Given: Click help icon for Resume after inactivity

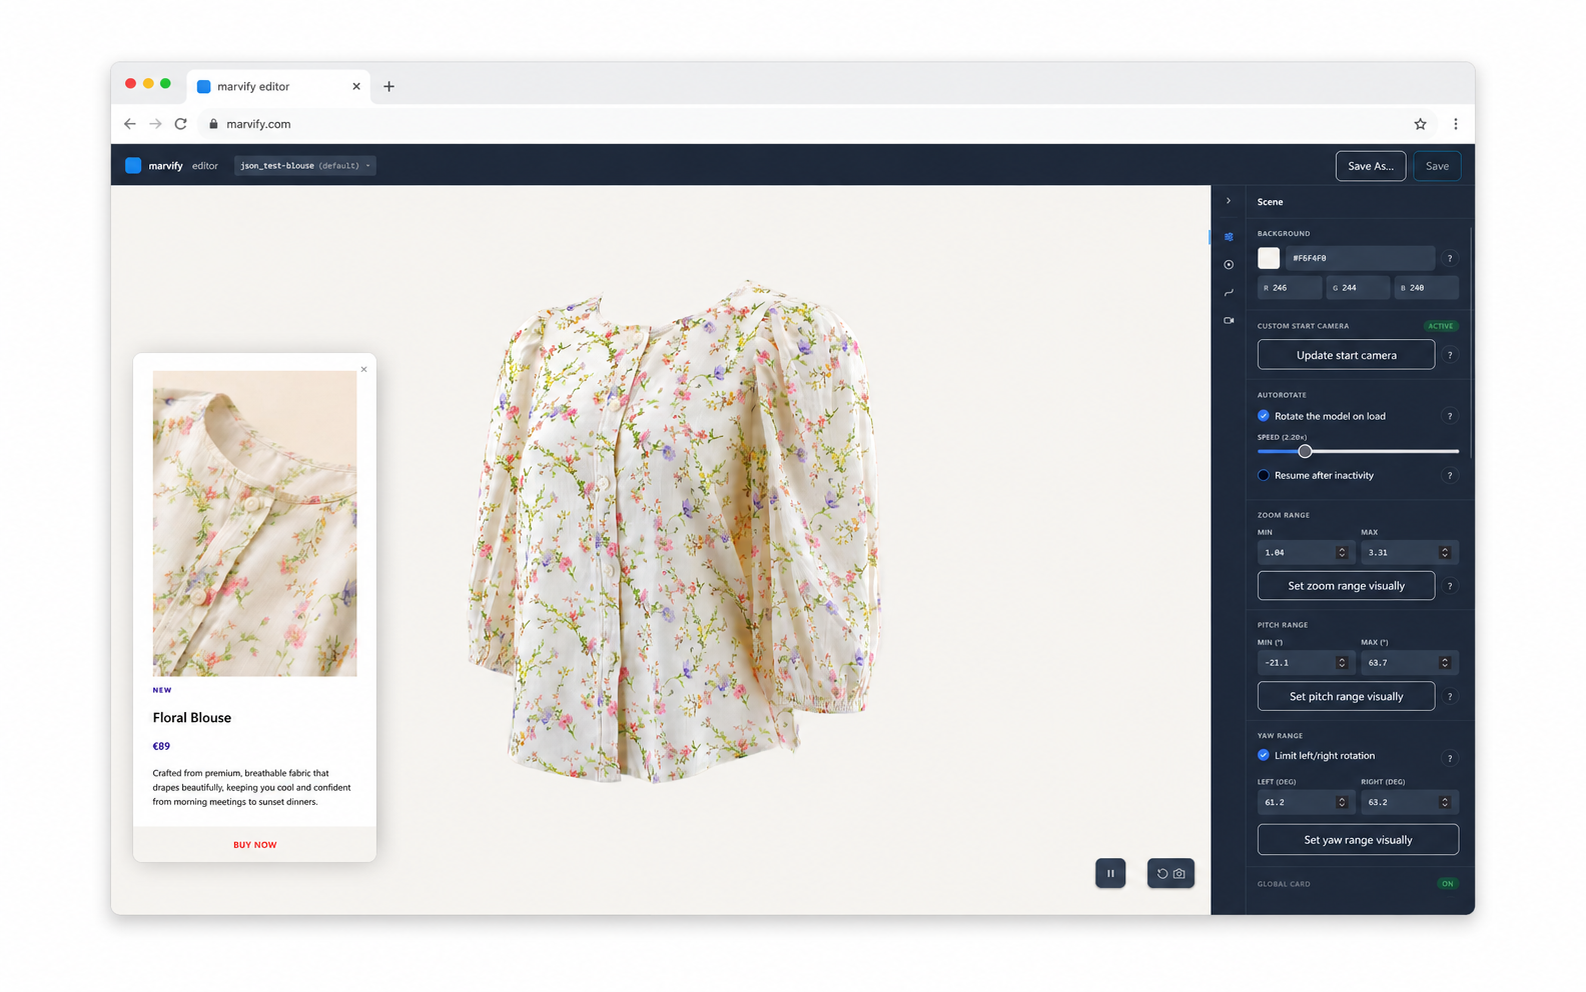Looking at the screenshot, I should click(x=1449, y=476).
